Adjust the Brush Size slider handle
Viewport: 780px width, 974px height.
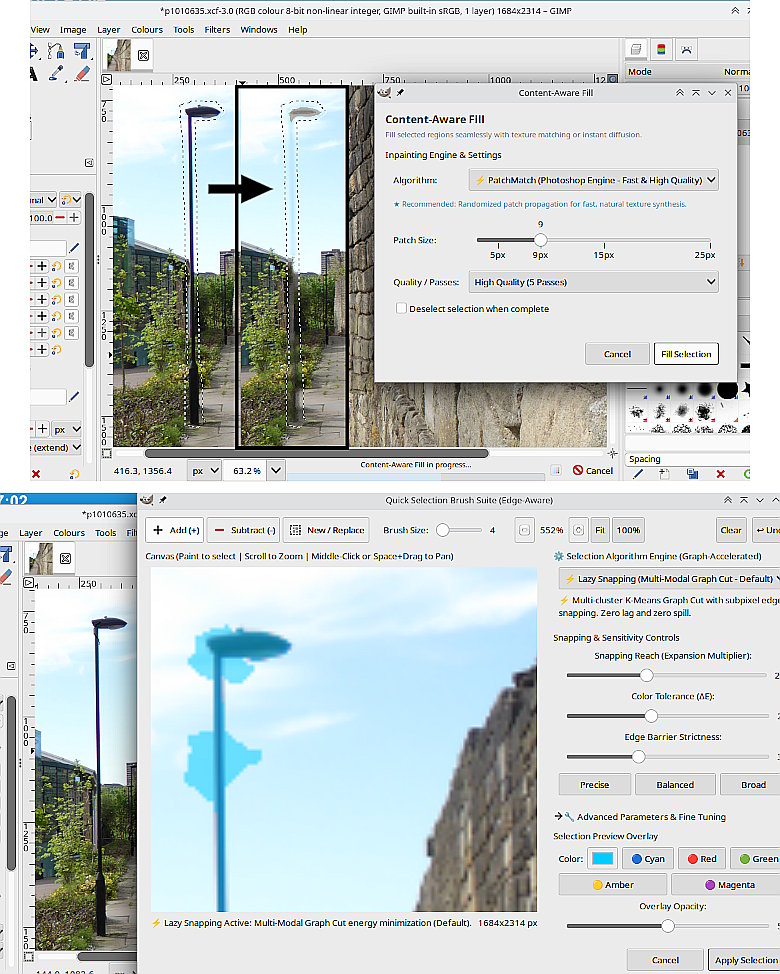pyautogui.click(x=443, y=530)
